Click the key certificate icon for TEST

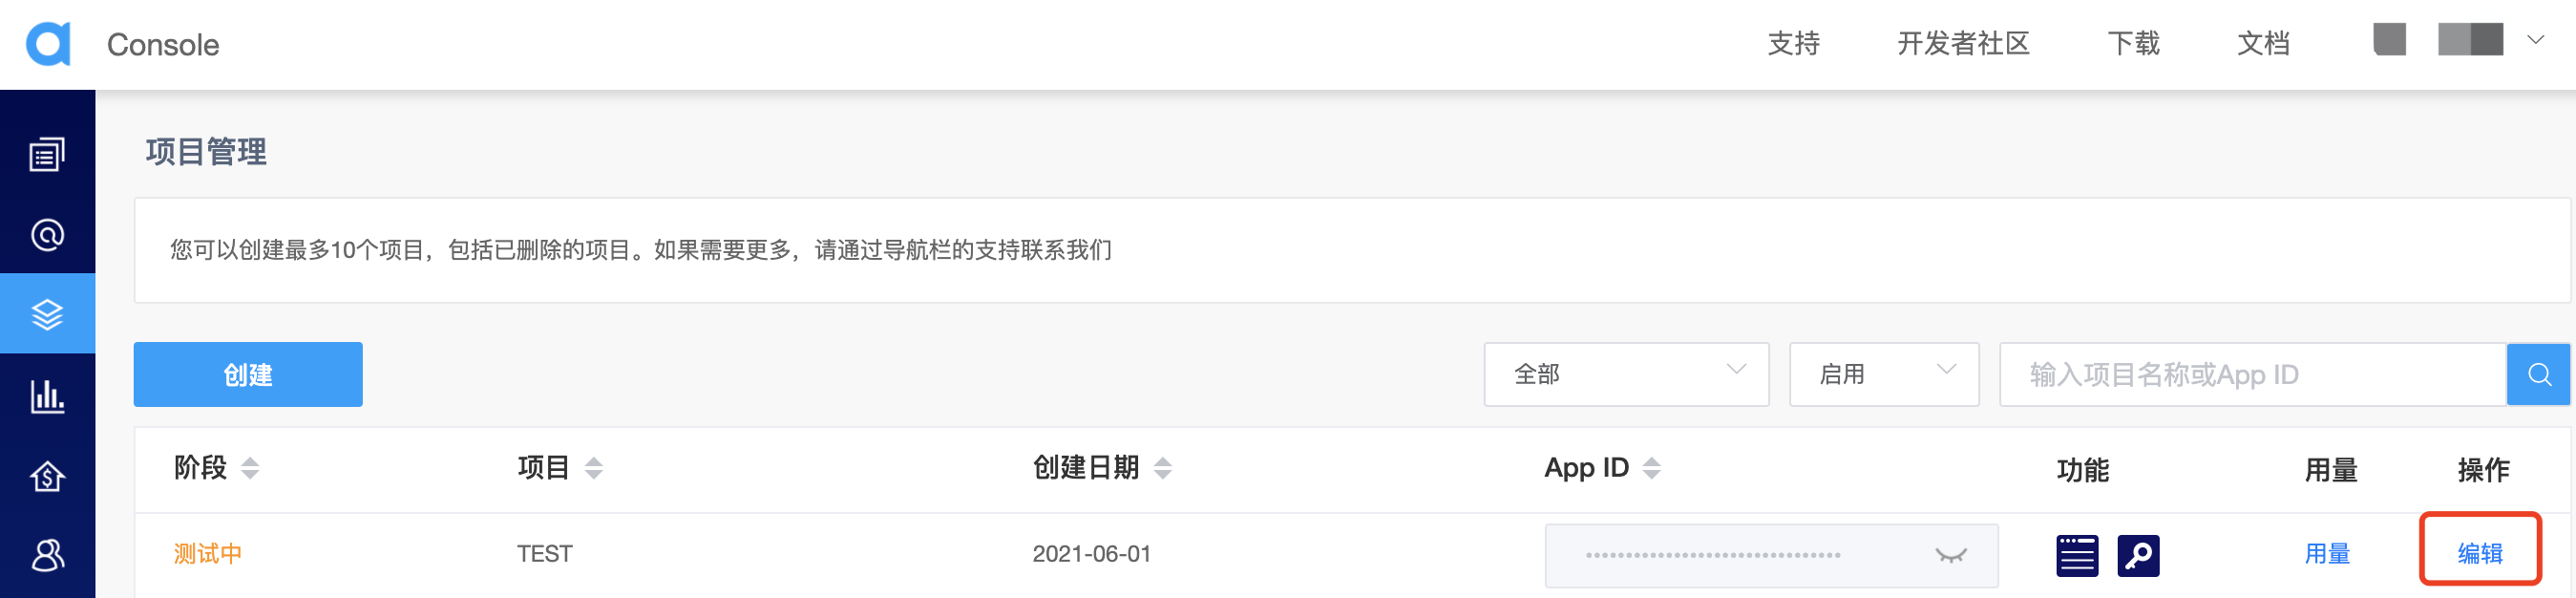pyautogui.click(x=2138, y=556)
